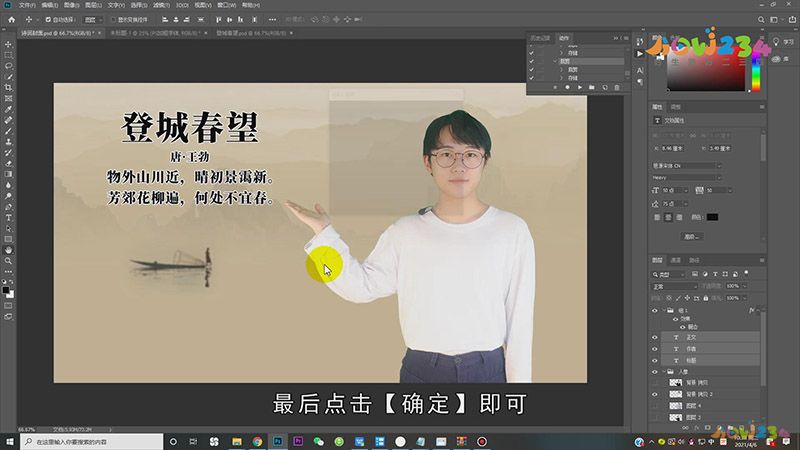Hide the 背景 拷贝 2 layer
This screenshot has width=800, height=450.
pos(655,394)
